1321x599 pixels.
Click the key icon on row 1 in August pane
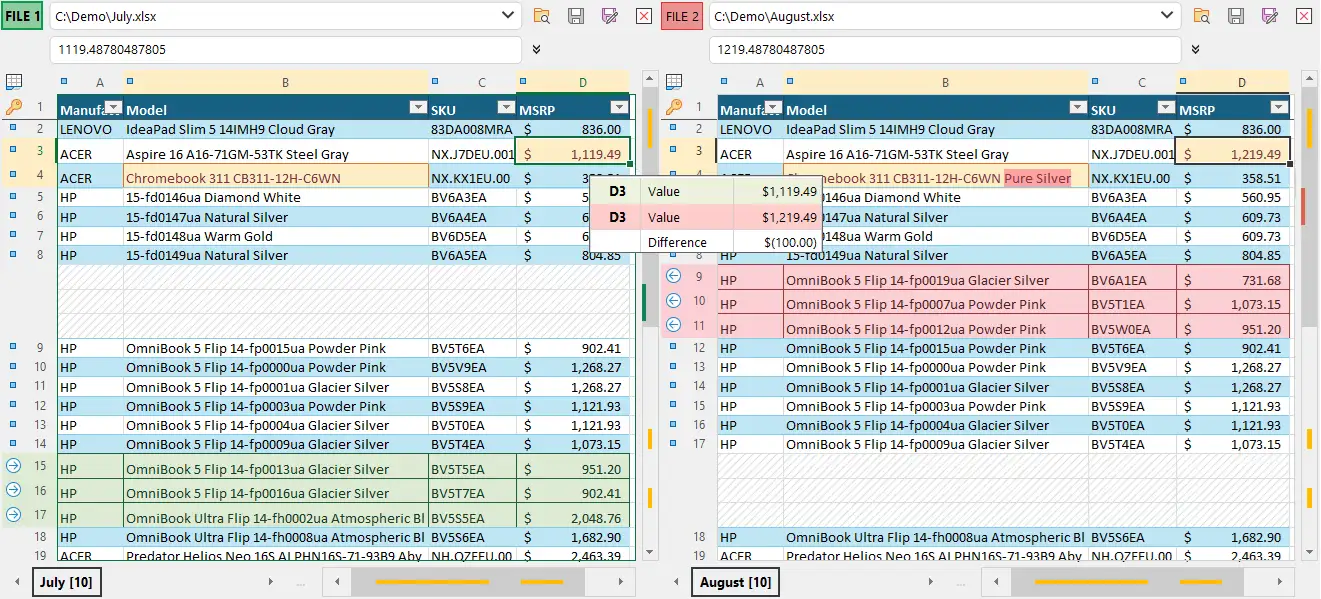pyautogui.click(x=674, y=107)
